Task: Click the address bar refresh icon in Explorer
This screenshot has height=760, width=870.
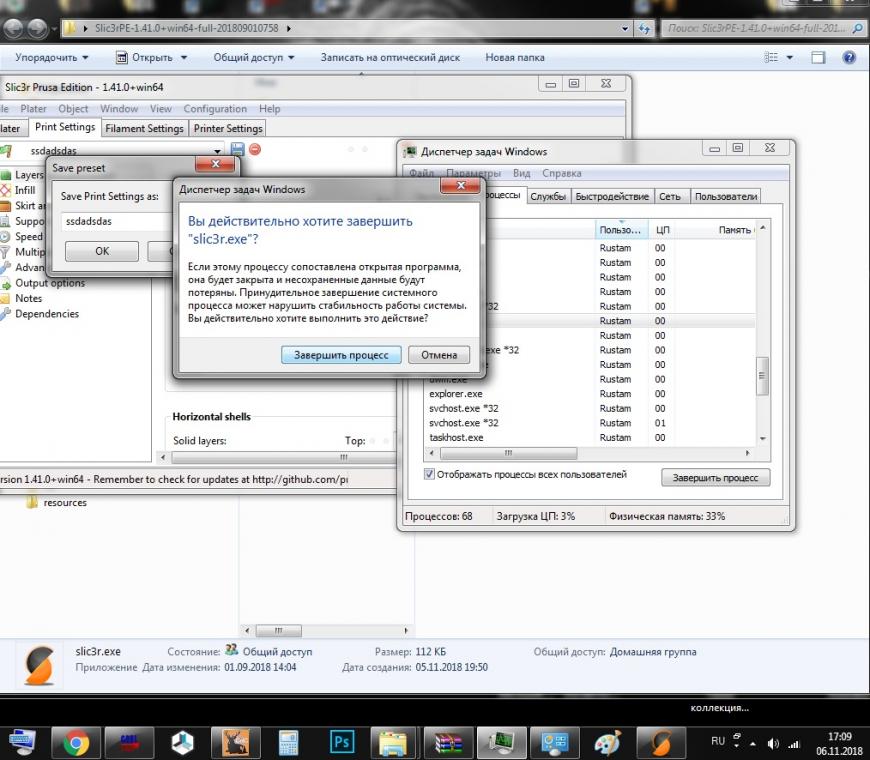Action: 644,28
